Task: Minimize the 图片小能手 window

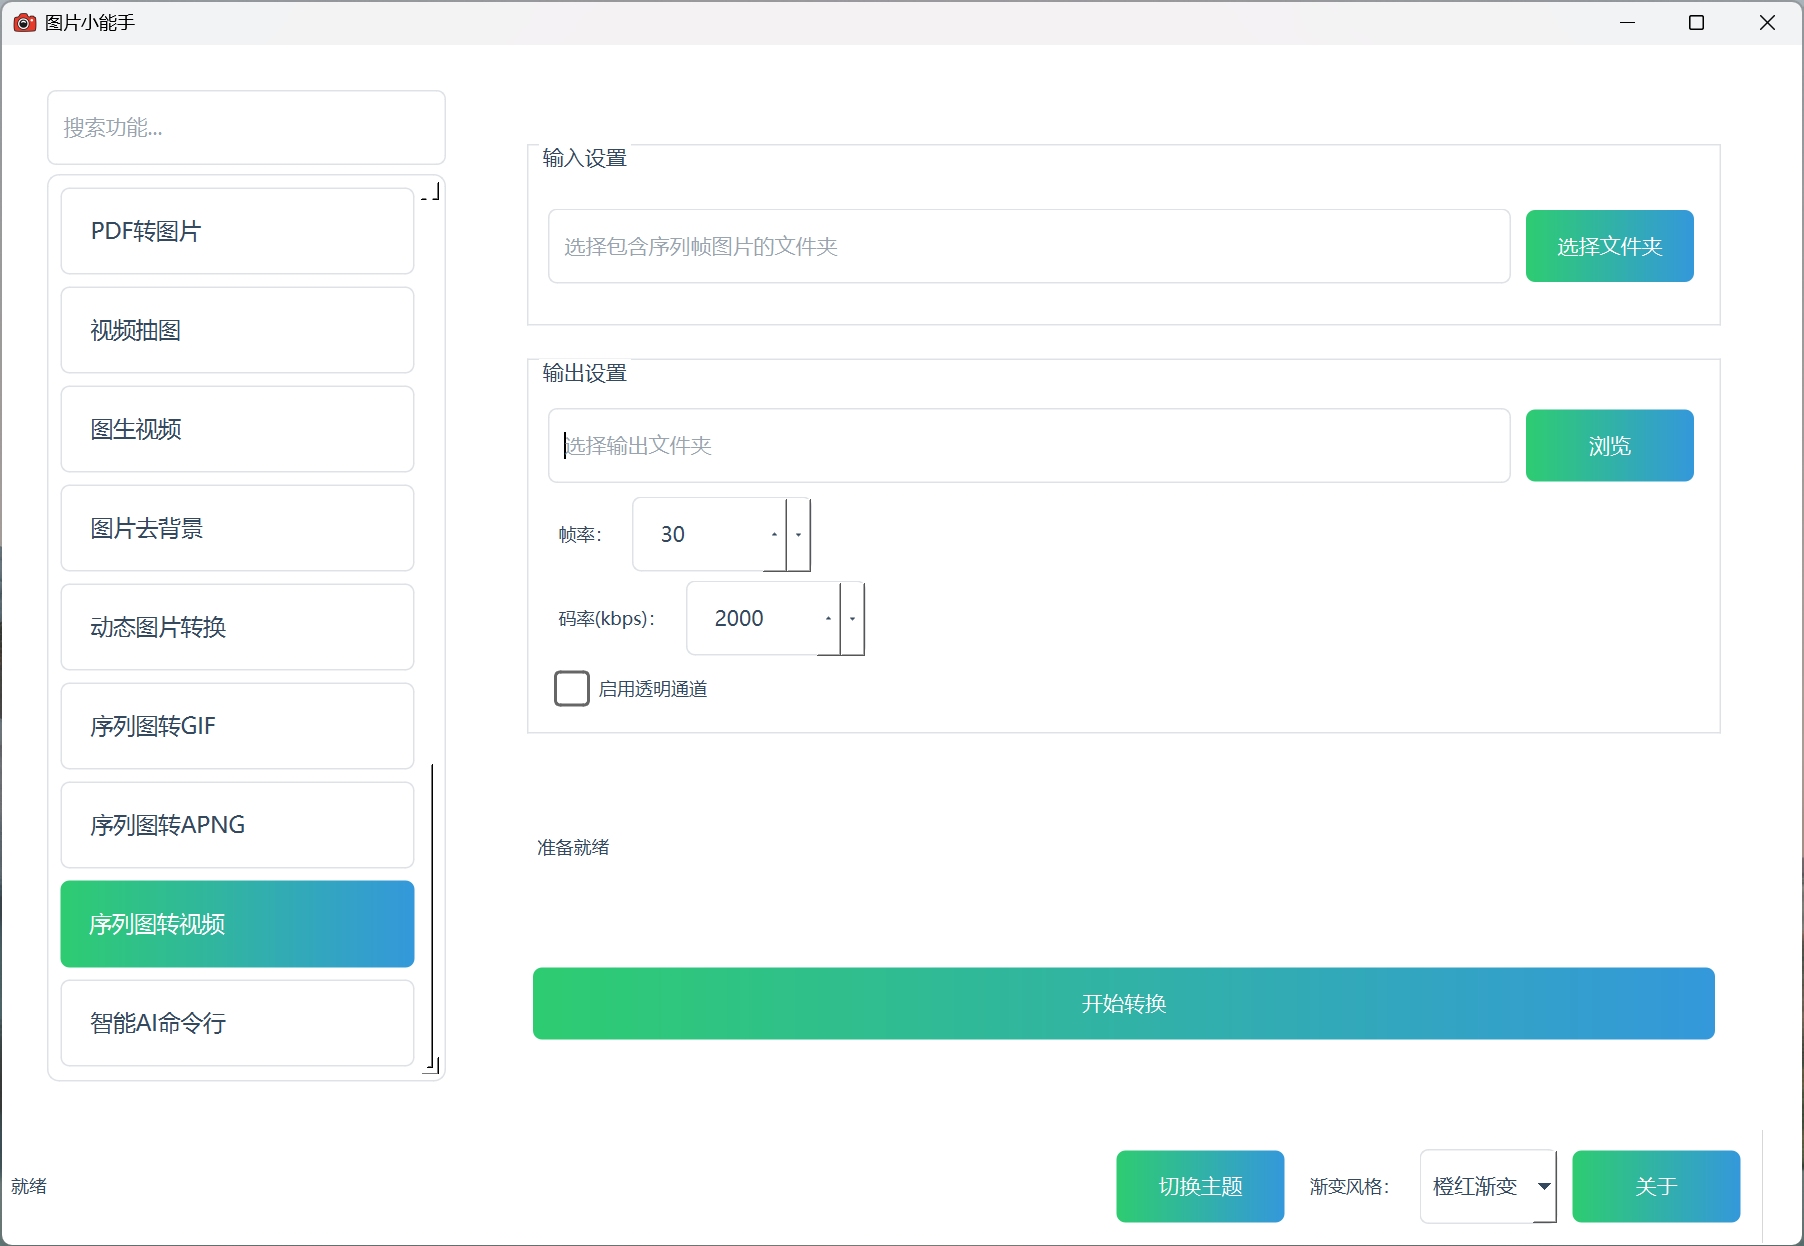Action: point(1628,22)
